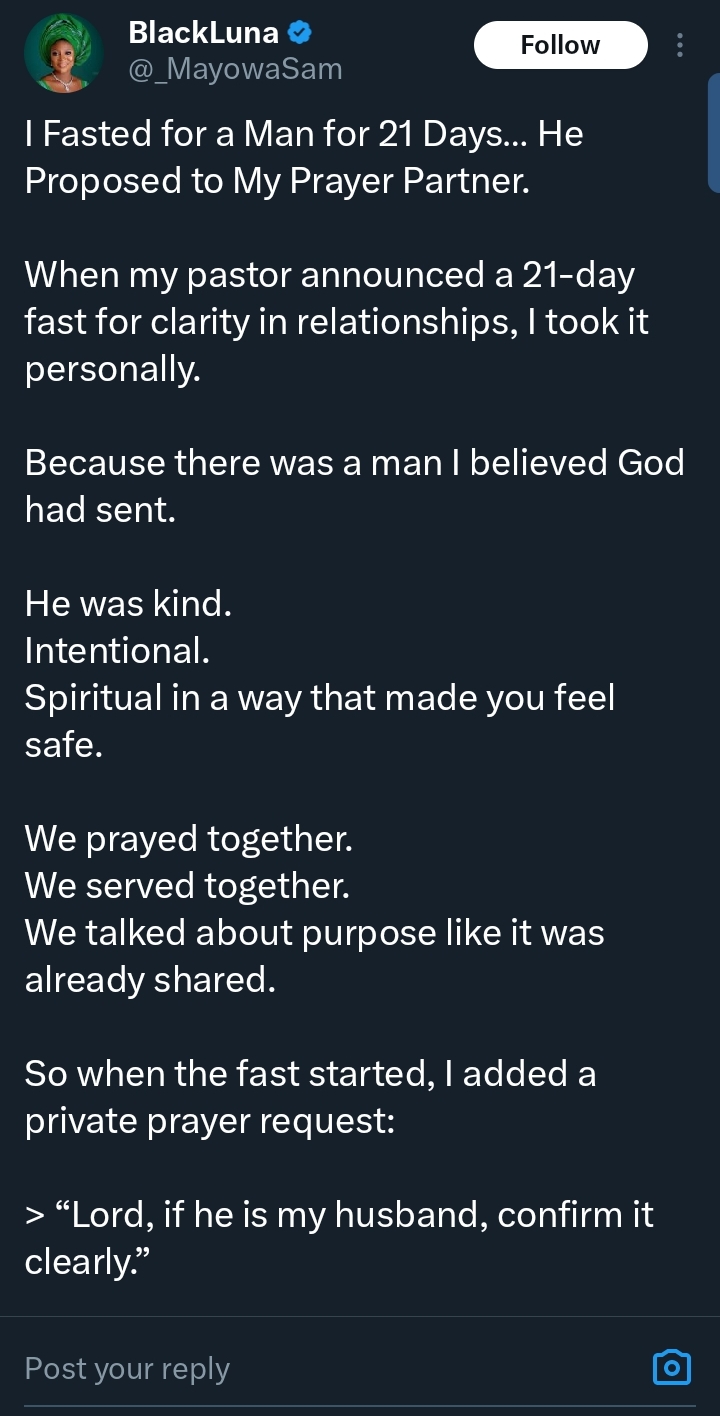Follow the BlackLuna account

coord(560,45)
